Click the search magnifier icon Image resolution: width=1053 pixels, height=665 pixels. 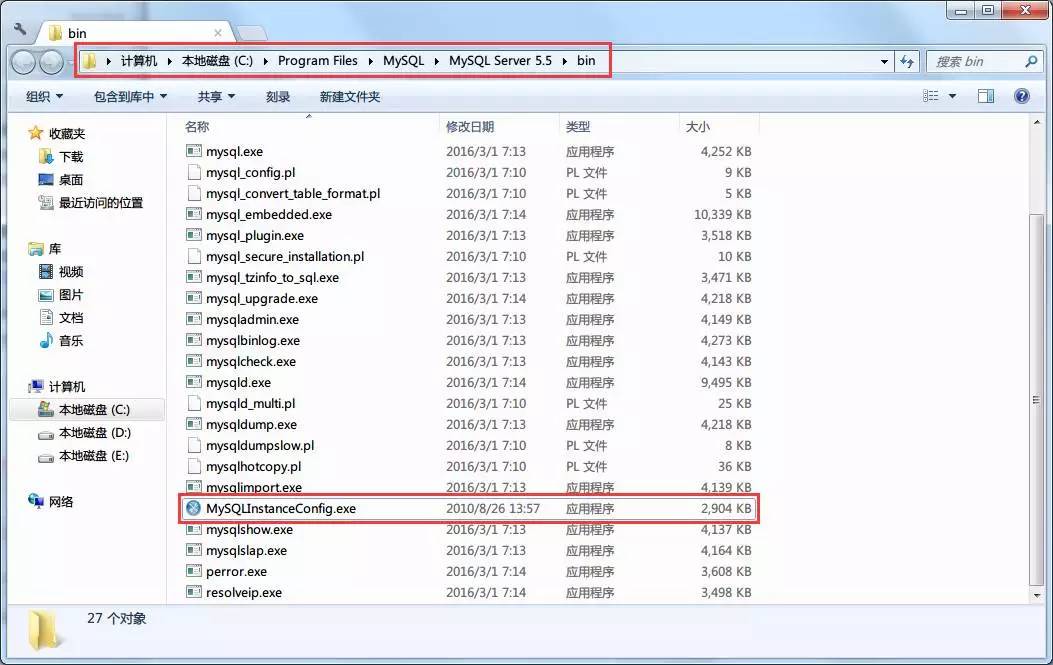(1032, 61)
